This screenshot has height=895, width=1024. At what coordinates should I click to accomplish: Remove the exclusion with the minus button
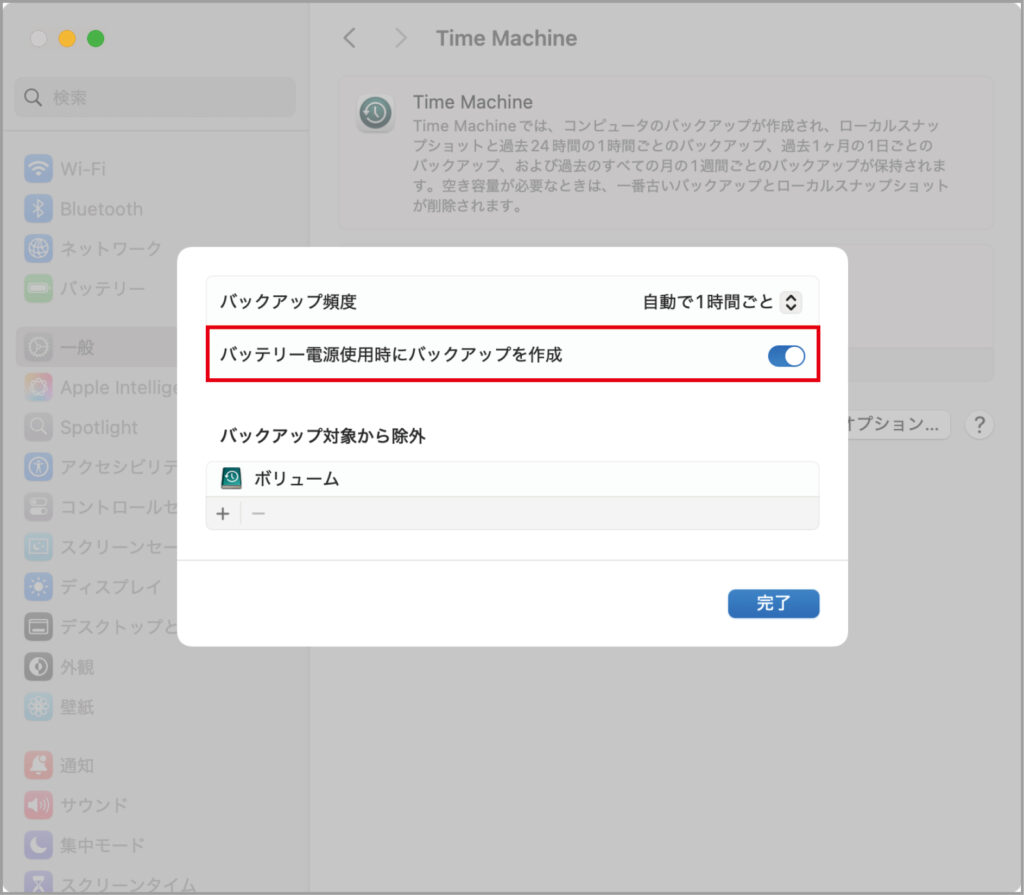click(259, 513)
